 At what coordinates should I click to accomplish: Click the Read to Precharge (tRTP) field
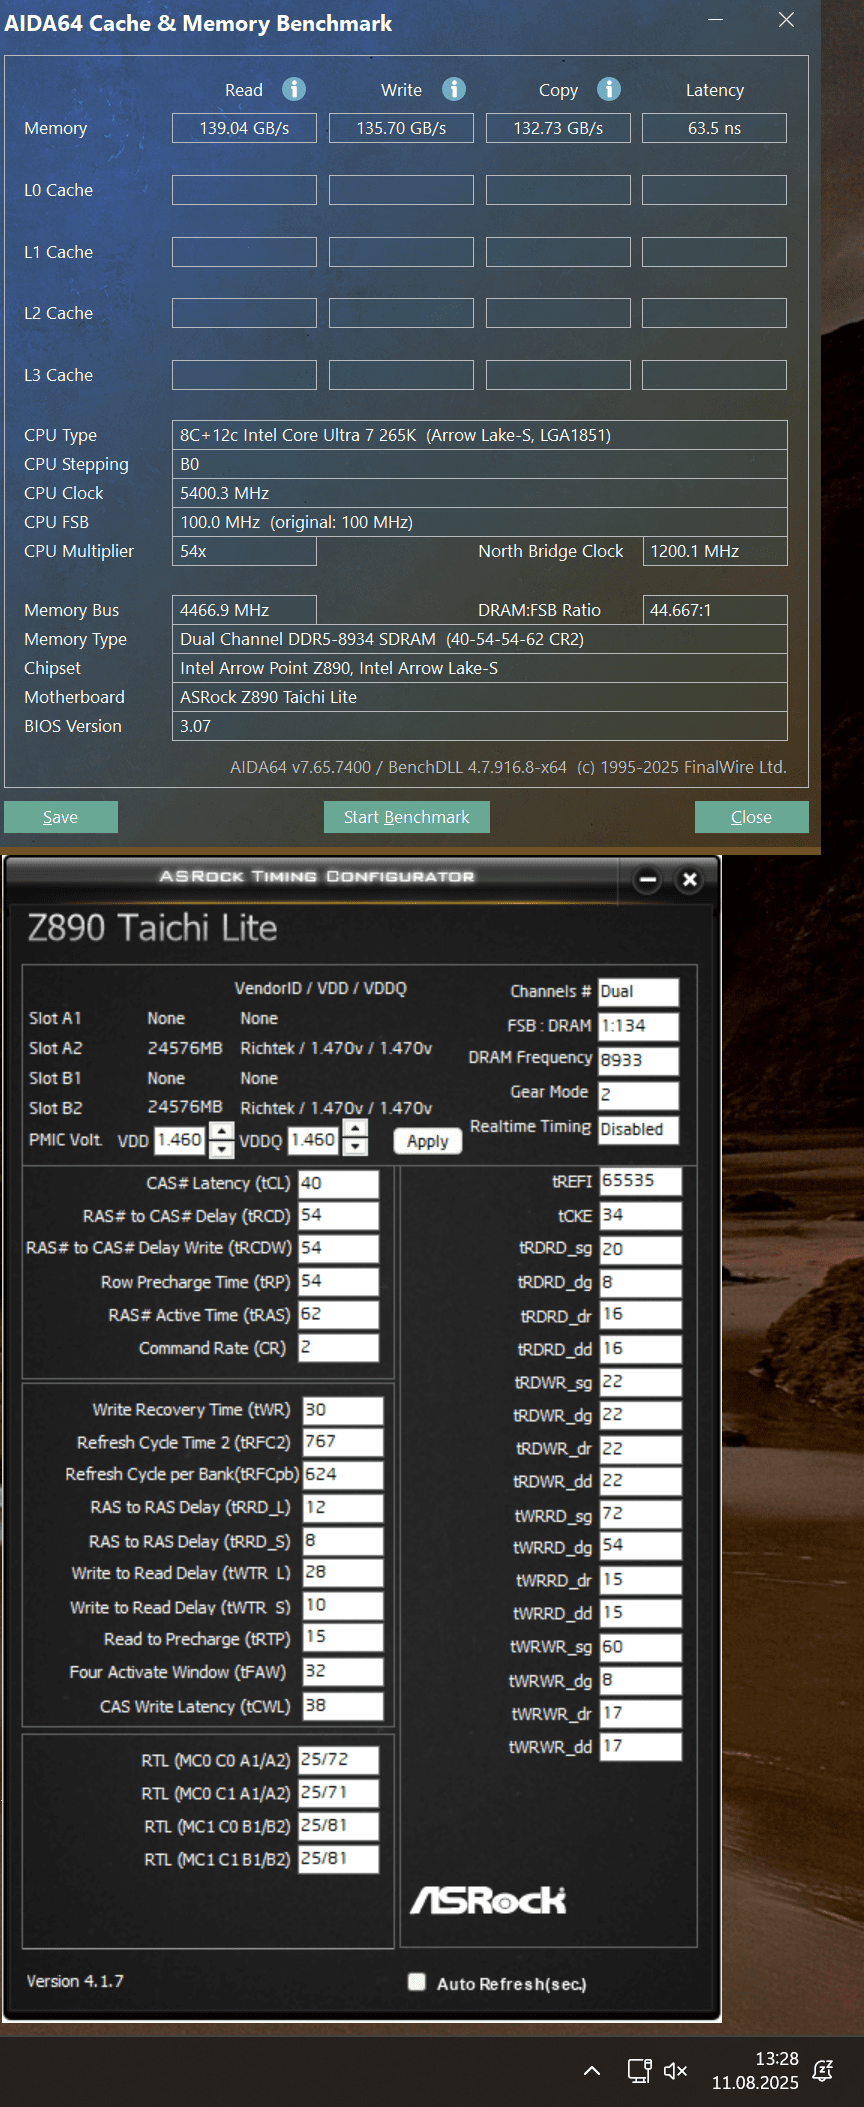click(343, 1637)
